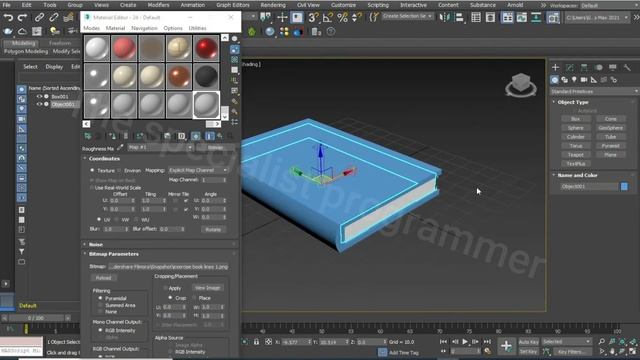Click the Auto Key button
Image resolution: width=640 pixels, height=360 pixels.
[528, 342]
